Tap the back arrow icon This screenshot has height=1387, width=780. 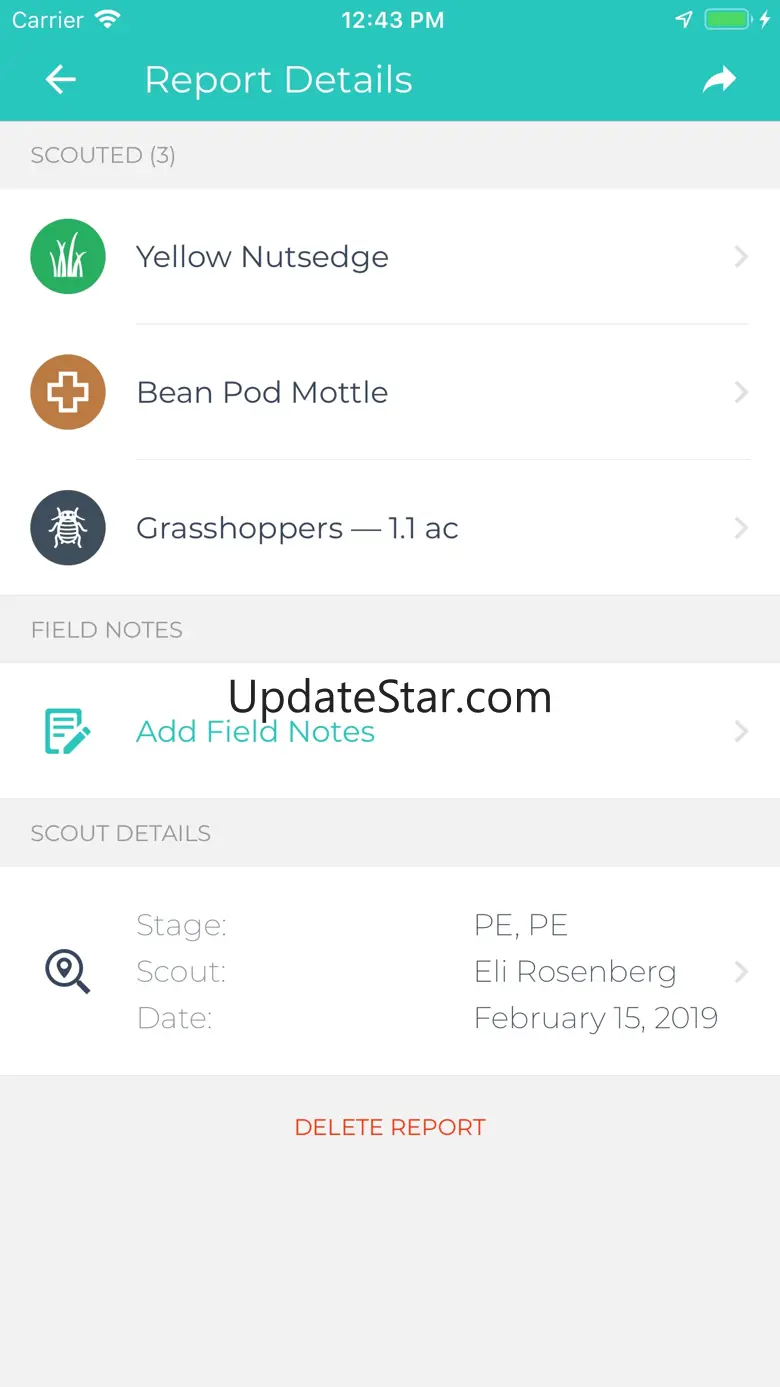(x=61, y=80)
